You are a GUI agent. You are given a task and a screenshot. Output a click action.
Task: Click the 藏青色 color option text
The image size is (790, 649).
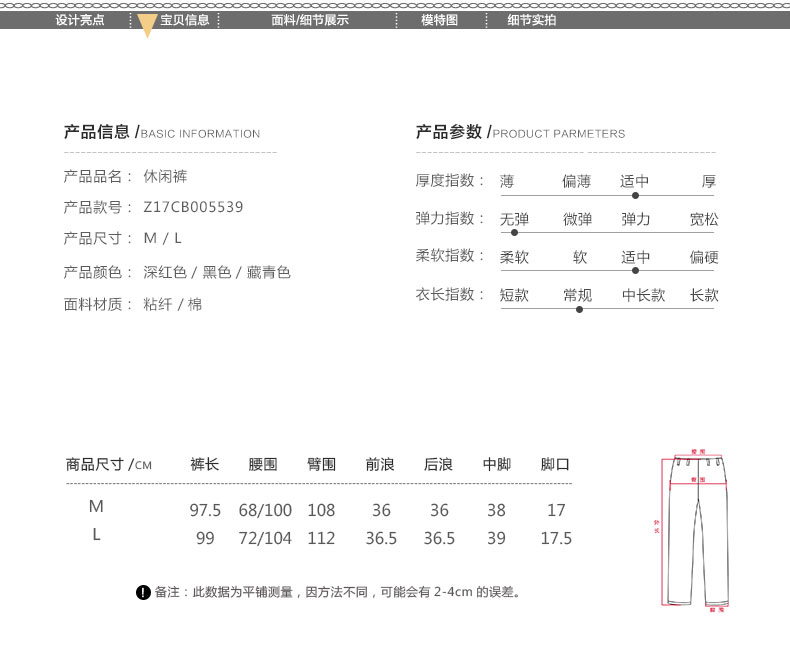click(x=268, y=272)
